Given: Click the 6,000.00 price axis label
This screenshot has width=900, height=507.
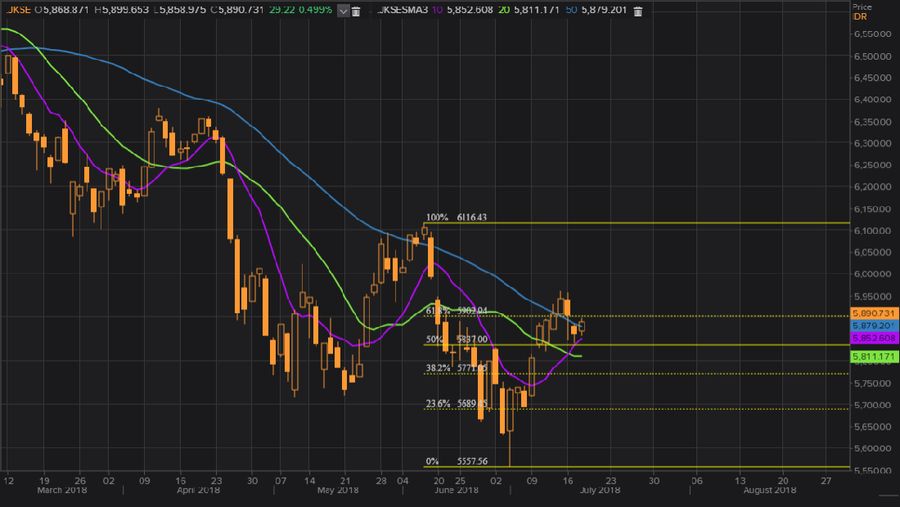Looking at the screenshot, I should click(872, 274).
